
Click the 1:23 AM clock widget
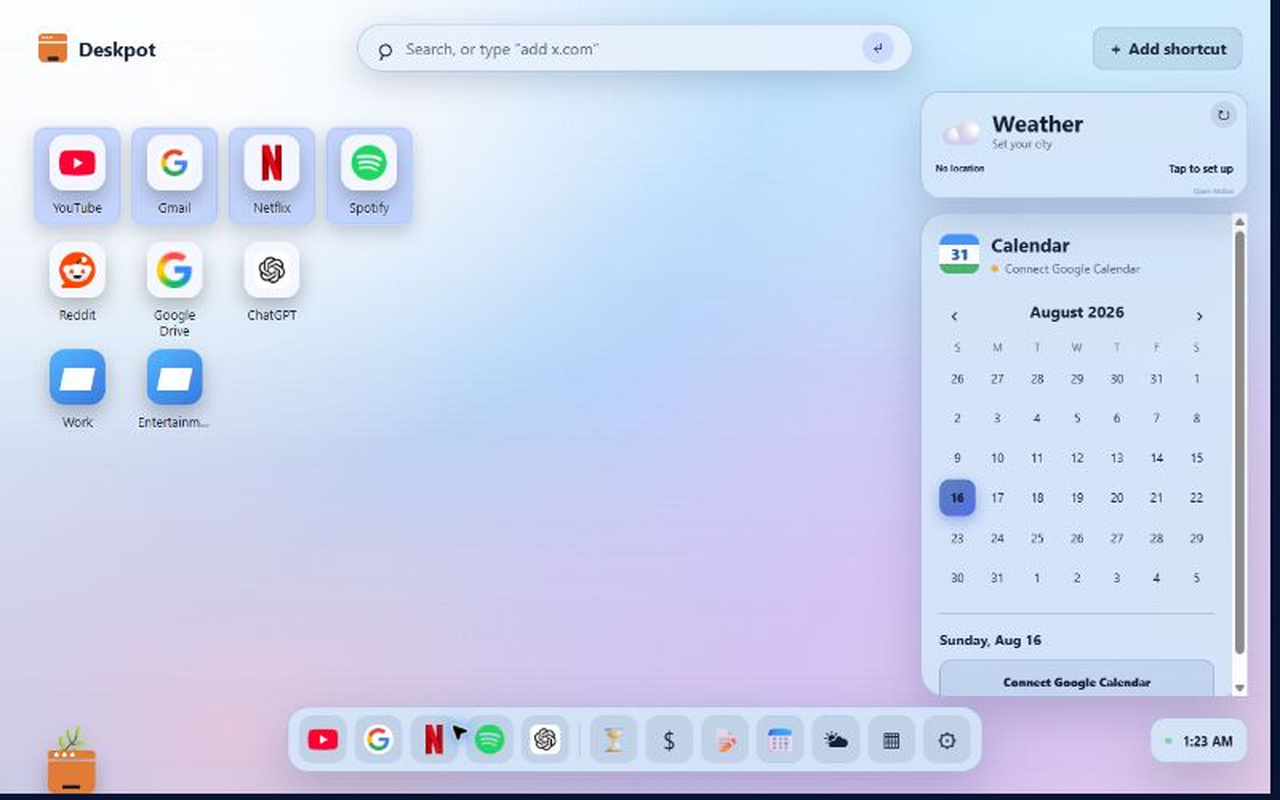click(1199, 741)
